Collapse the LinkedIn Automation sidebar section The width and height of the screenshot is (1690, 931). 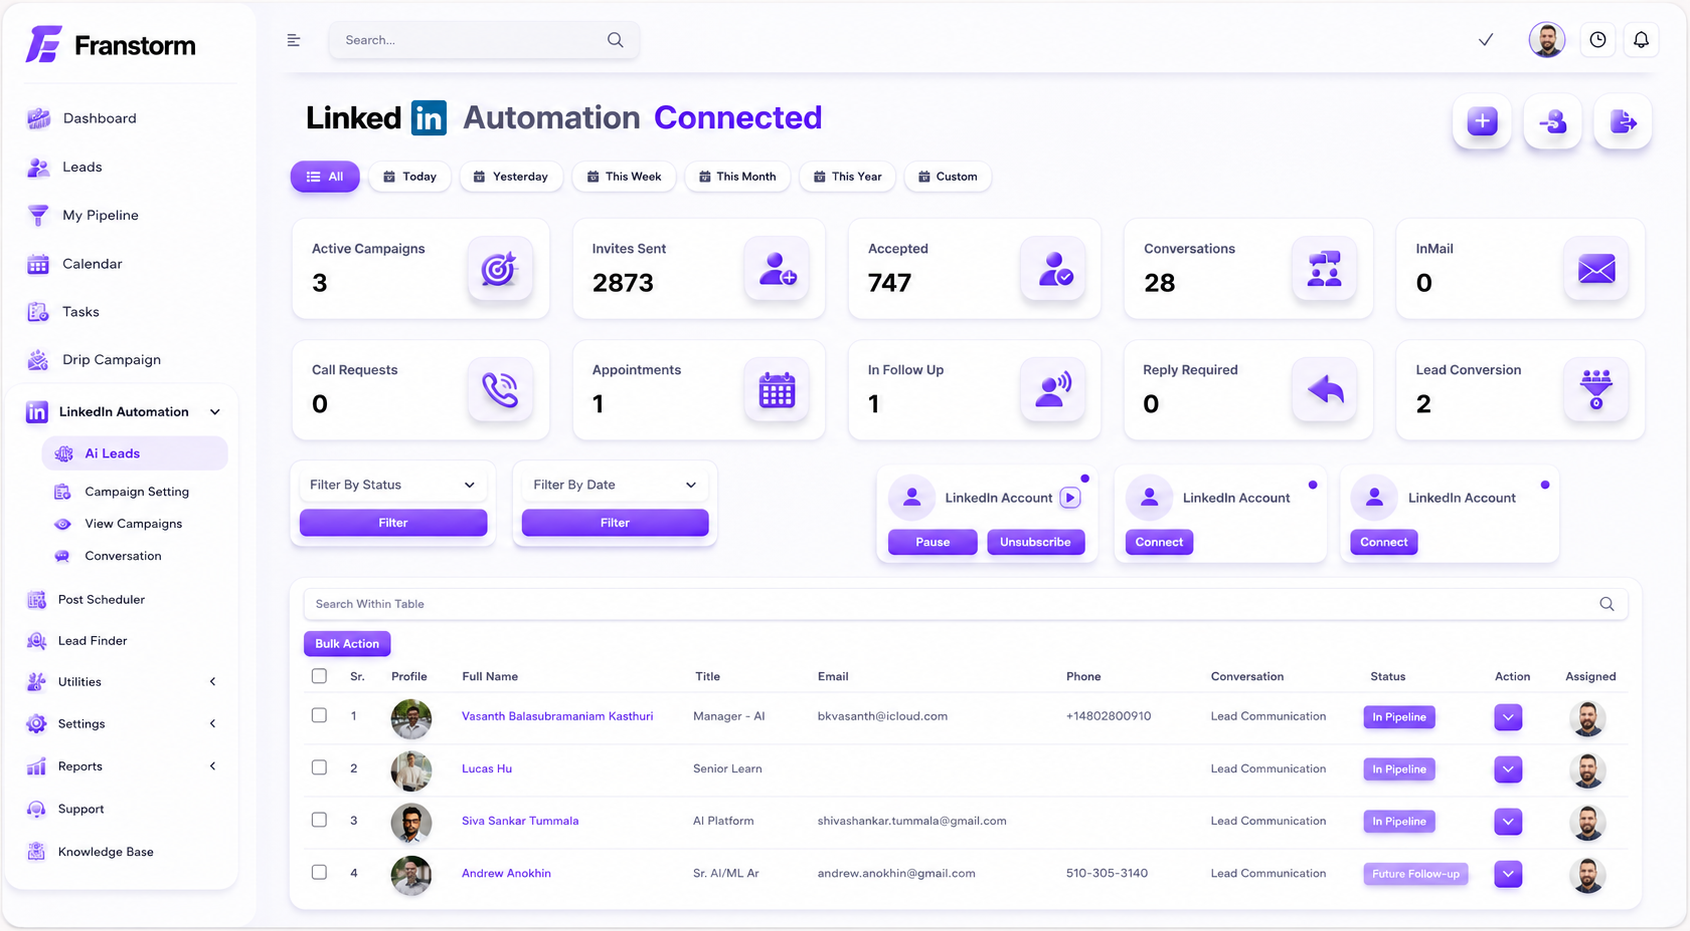pyautogui.click(x=215, y=412)
